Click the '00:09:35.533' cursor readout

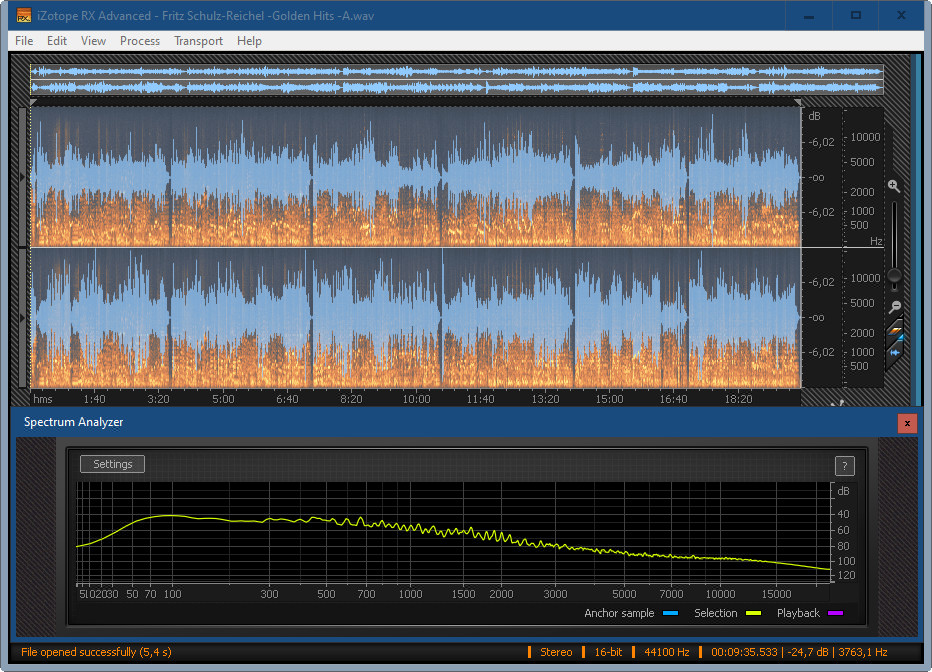pyautogui.click(x=744, y=652)
